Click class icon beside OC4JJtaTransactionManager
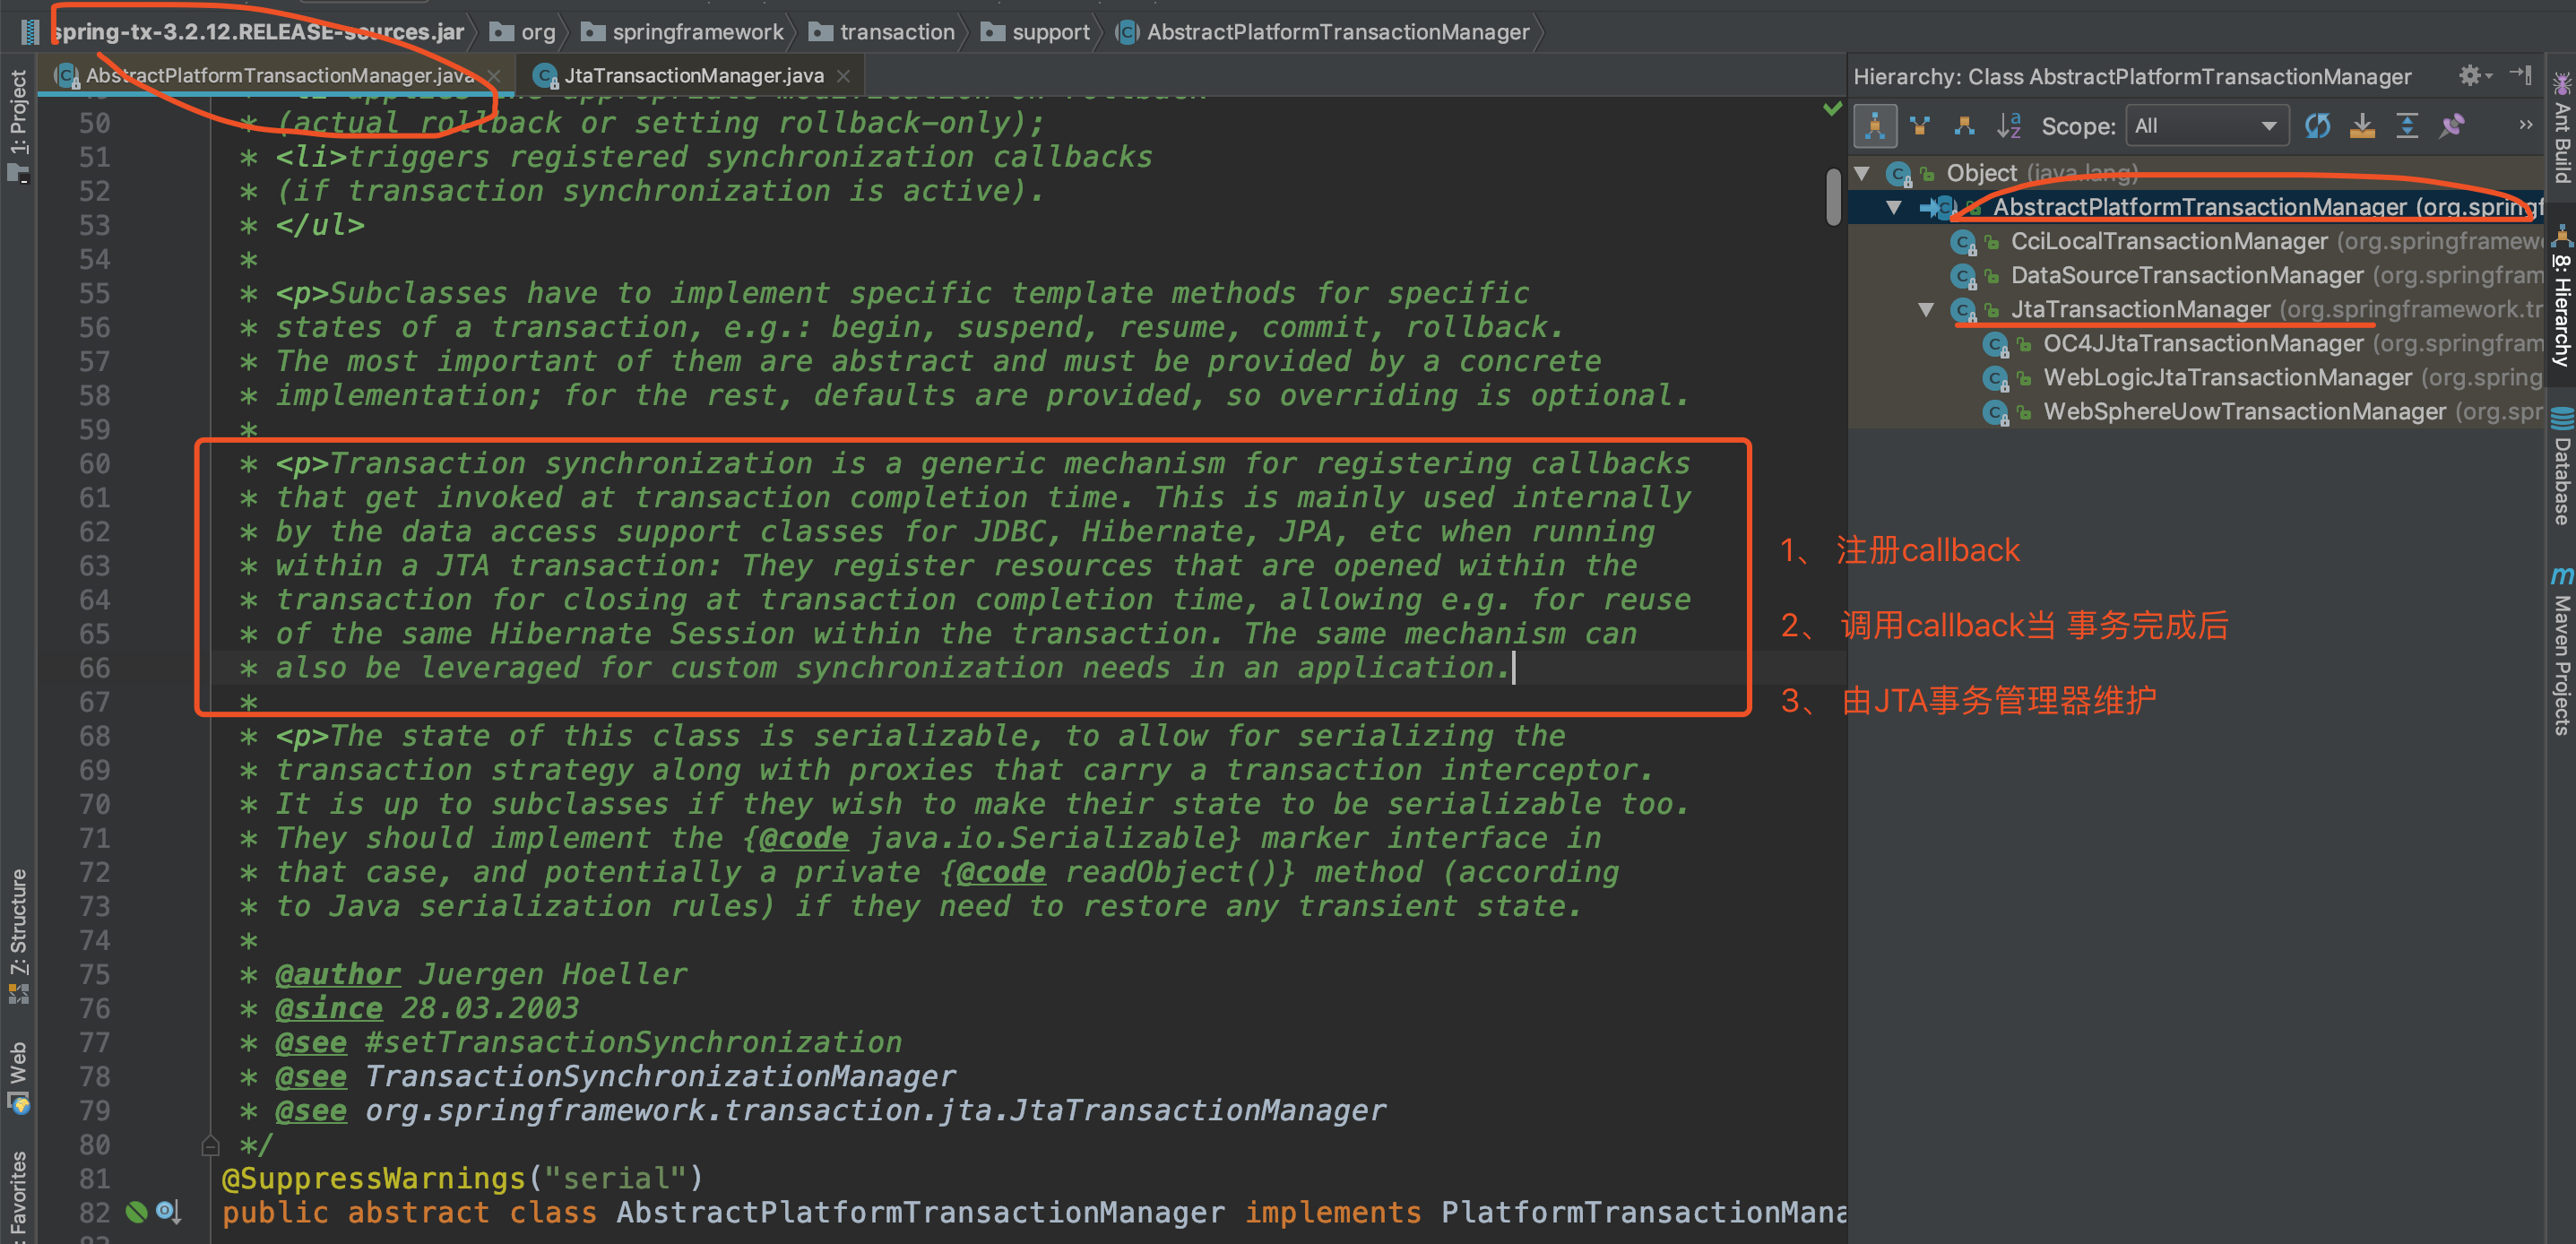 (x=1996, y=344)
